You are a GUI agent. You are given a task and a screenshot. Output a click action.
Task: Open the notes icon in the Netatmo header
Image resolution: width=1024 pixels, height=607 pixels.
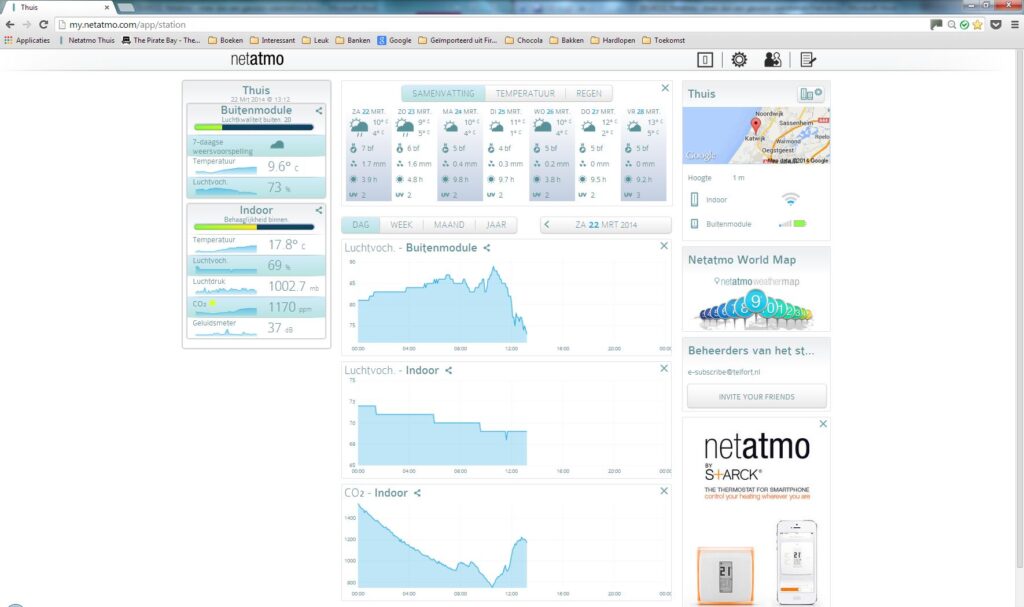coord(808,60)
